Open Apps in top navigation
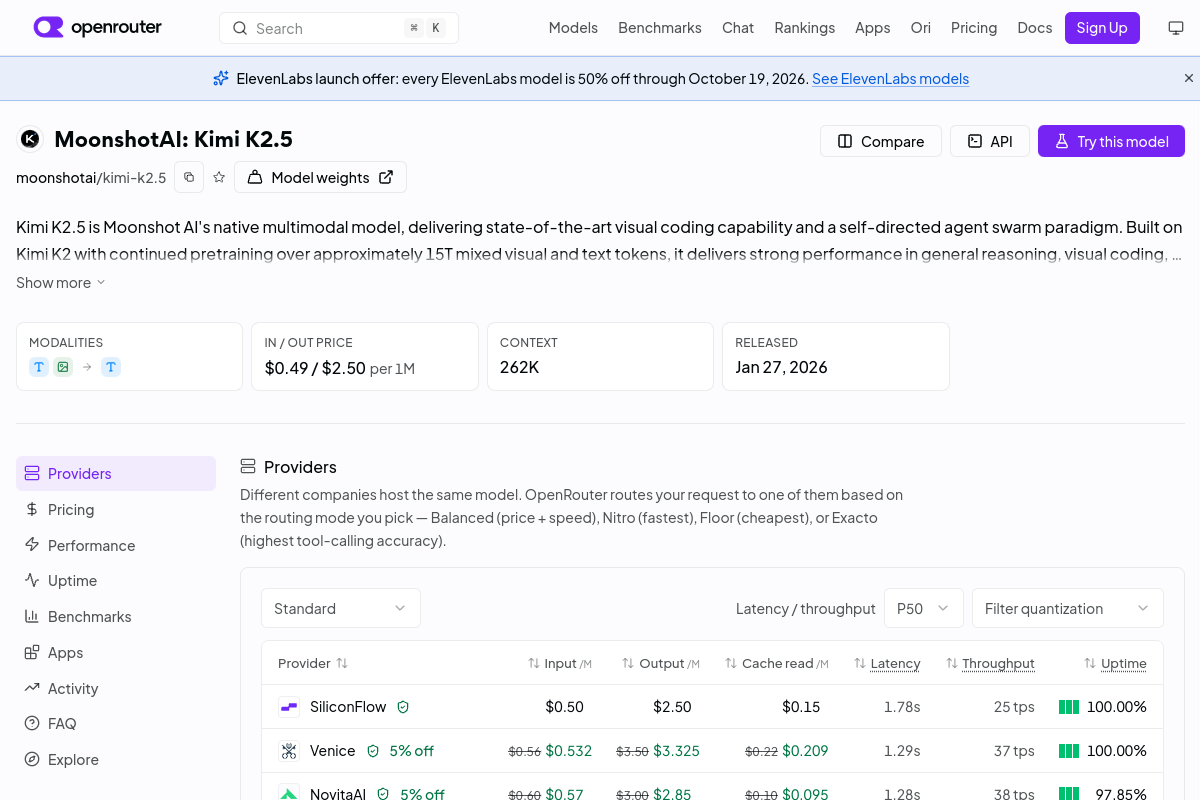This screenshot has height=800, width=1200. [x=873, y=28]
